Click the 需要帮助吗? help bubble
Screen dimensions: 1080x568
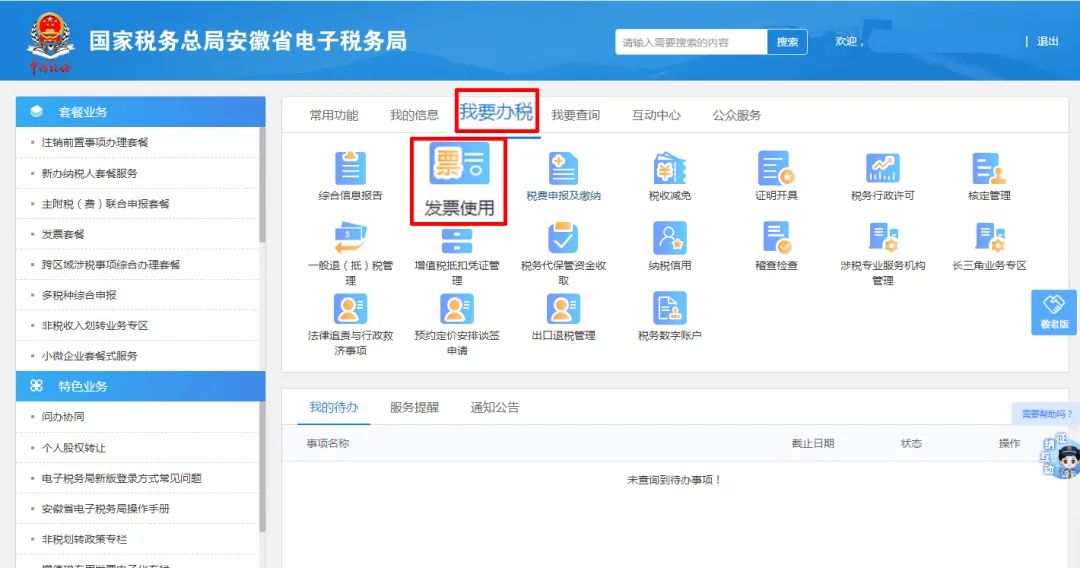pyautogui.click(x=1046, y=414)
